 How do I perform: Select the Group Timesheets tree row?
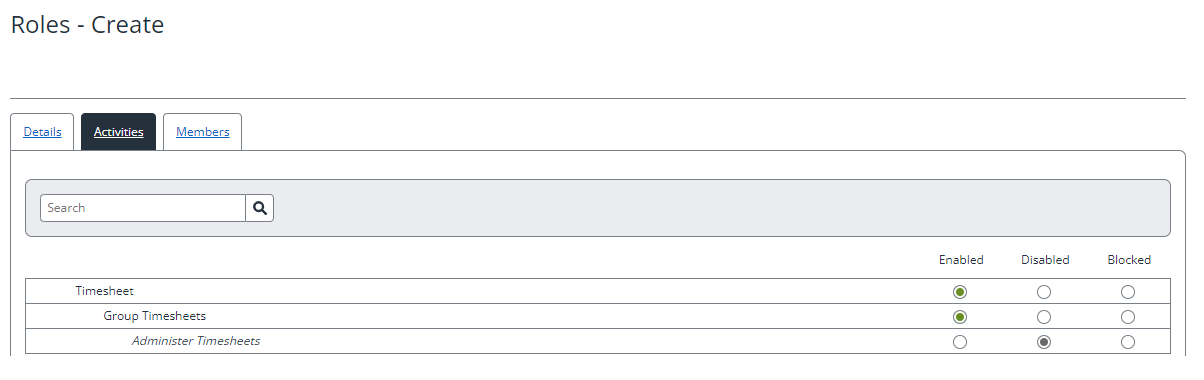coord(597,316)
